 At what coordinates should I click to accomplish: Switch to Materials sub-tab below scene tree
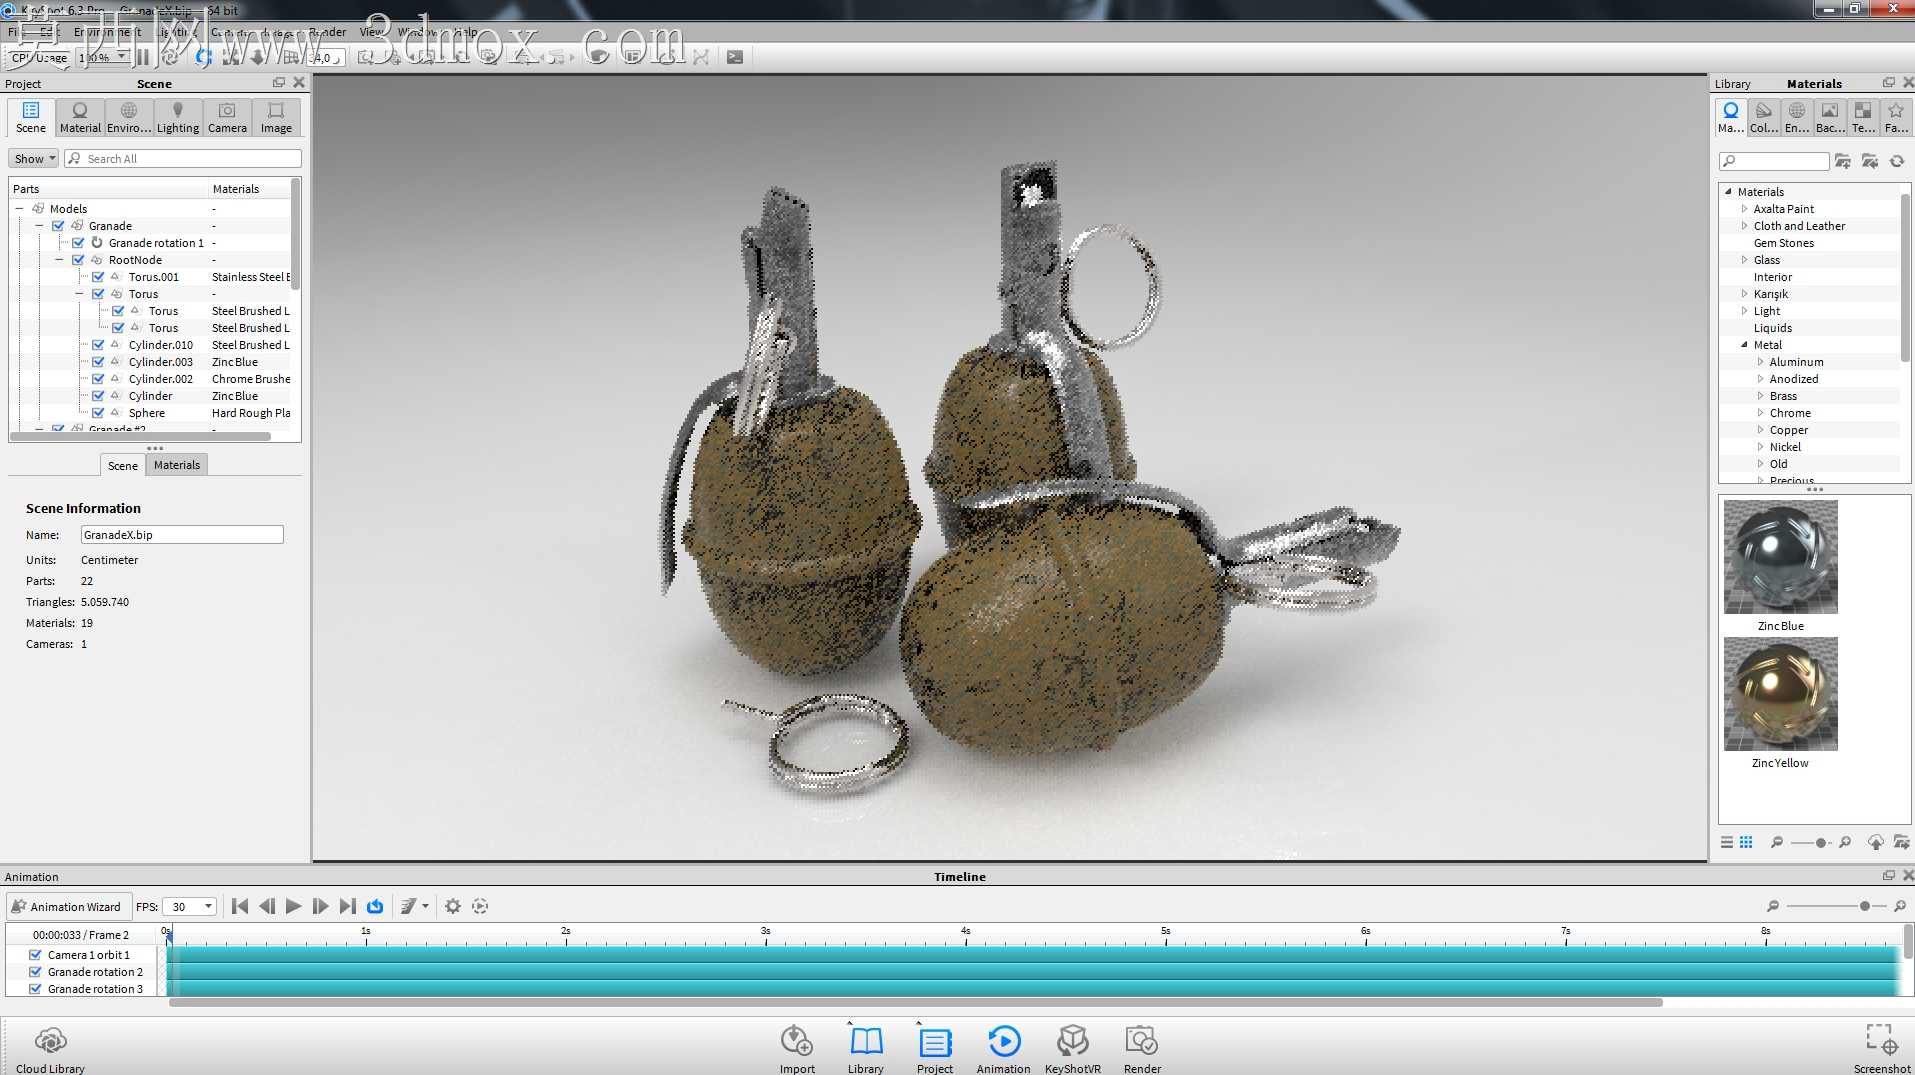tap(177, 465)
